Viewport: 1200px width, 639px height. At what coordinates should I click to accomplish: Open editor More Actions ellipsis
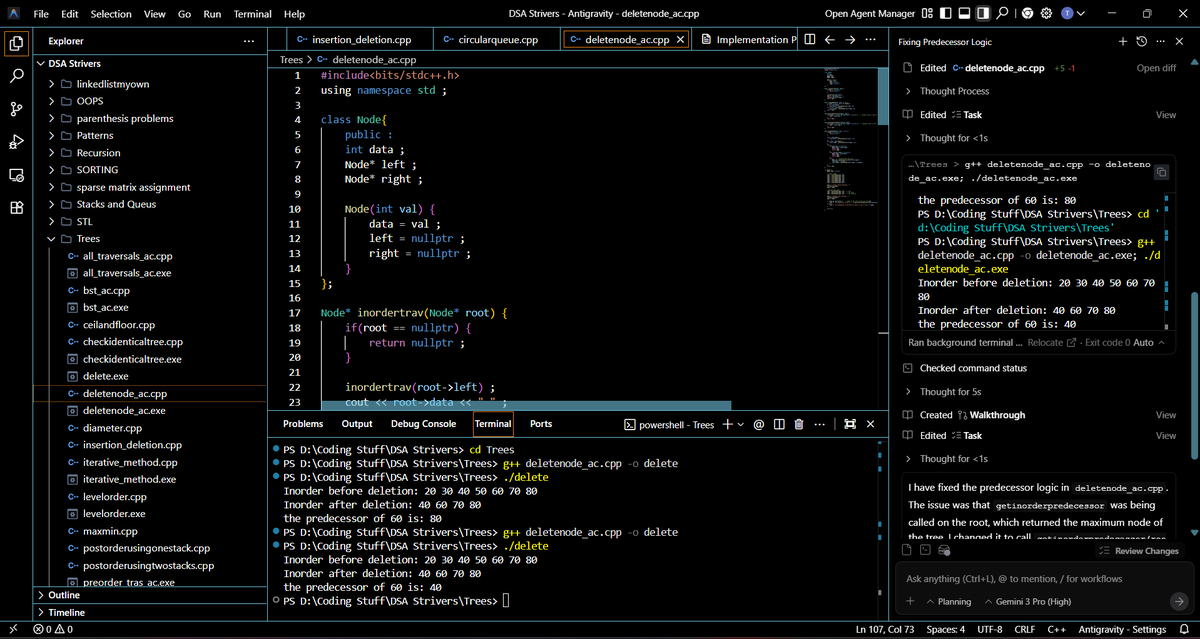point(870,40)
